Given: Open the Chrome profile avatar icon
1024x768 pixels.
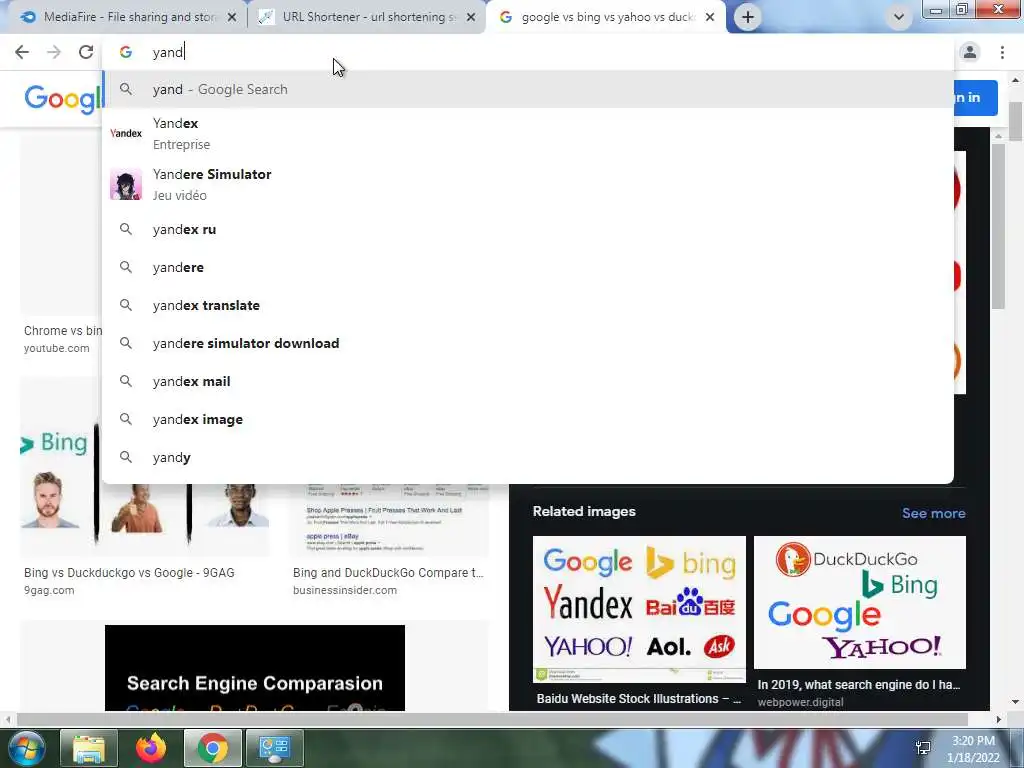Looking at the screenshot, I should pyautogui.click(x=970, y=52).
